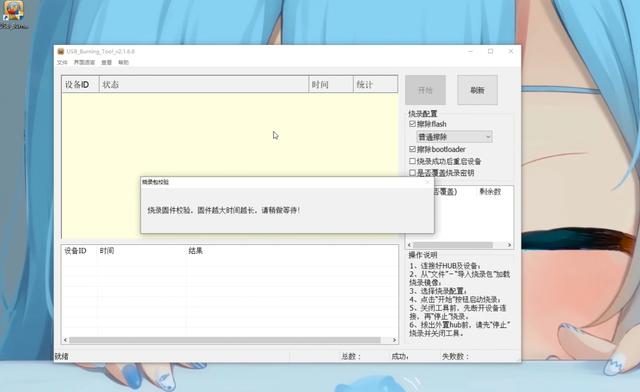Click the 刷新 button

click(x=477, y=90)
